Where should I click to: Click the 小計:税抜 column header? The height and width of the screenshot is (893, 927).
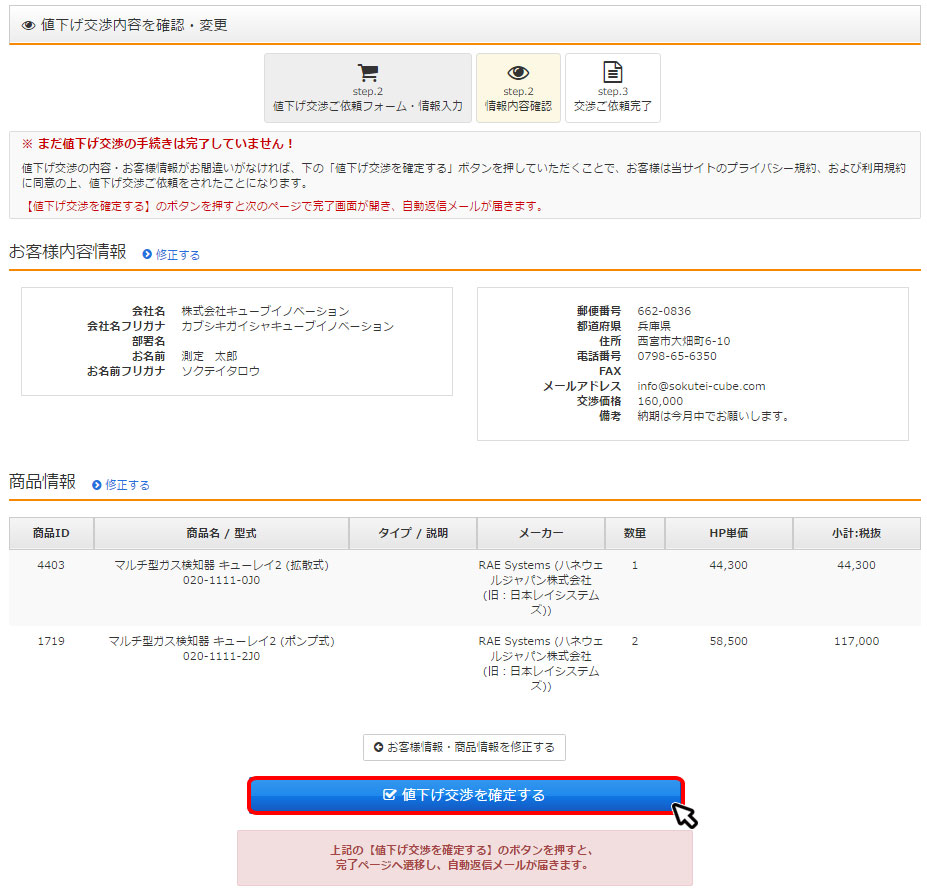(x=856, y=533)
